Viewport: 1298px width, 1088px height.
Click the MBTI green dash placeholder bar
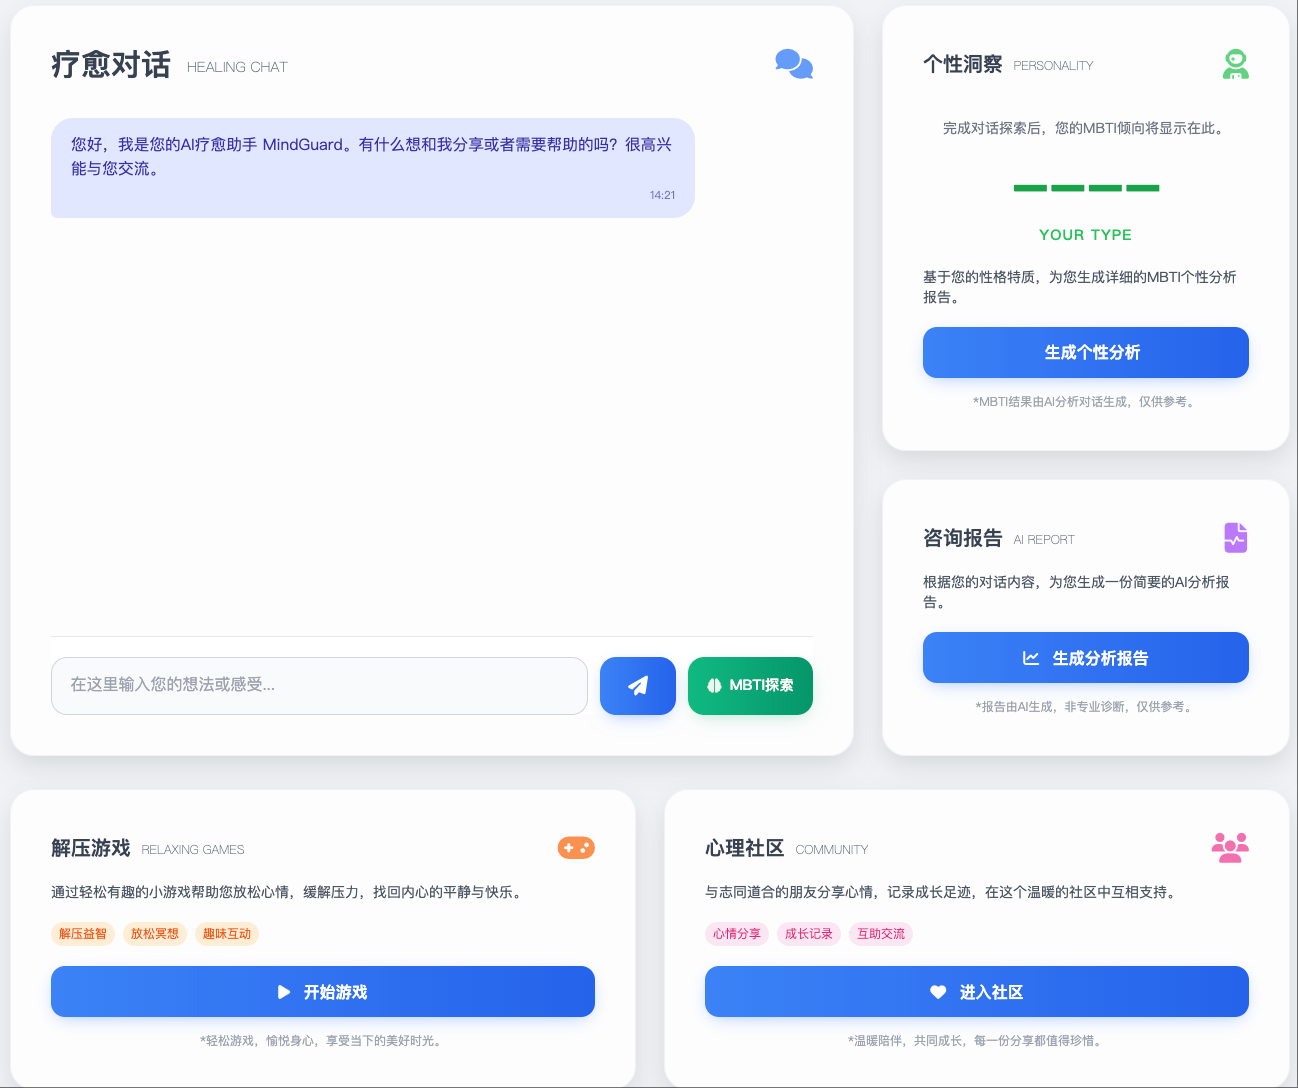(1086, 188)
